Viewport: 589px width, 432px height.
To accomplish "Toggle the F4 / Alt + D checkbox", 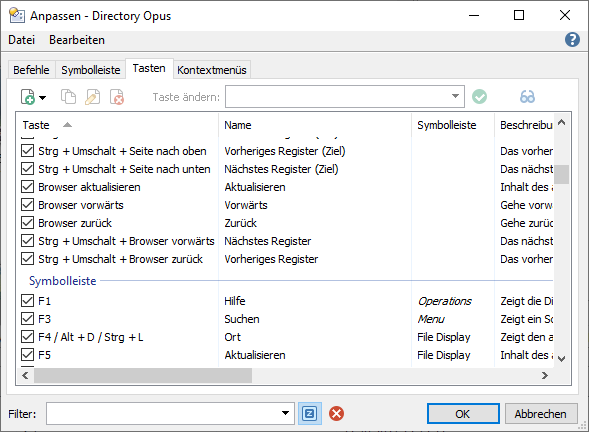I will click(x=27, y=337).
